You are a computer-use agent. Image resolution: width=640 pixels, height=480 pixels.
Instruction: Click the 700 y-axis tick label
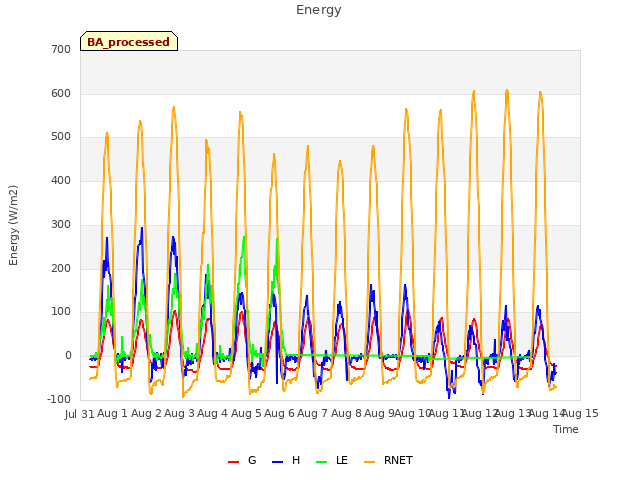point(61,49)
